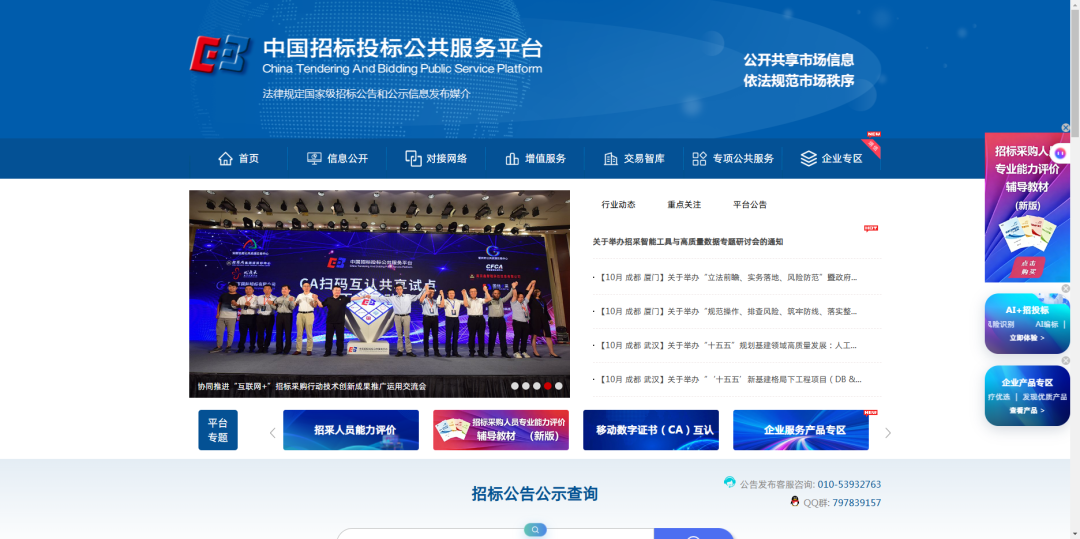Click the title 中国招标投标公共服务平台
The image size is (1080, 539).
pos(403,47)
